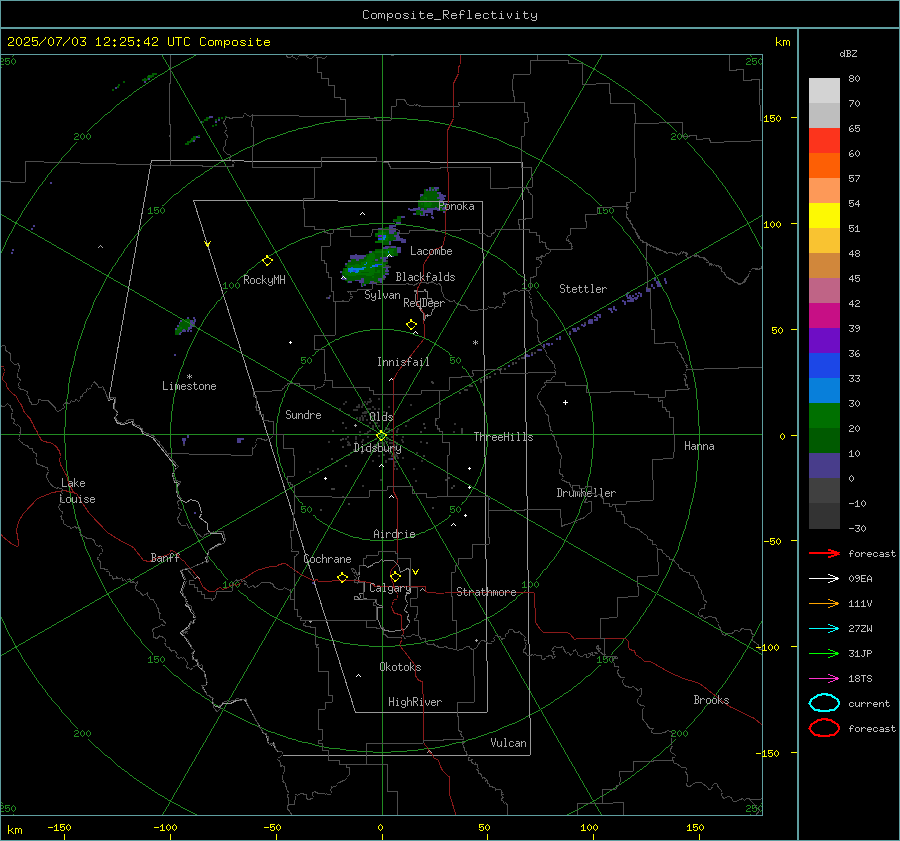The width and height of the screenshot is (900, 841).
Task: Click the cyan current ellipse legend icon
Action: pos(824,703)
